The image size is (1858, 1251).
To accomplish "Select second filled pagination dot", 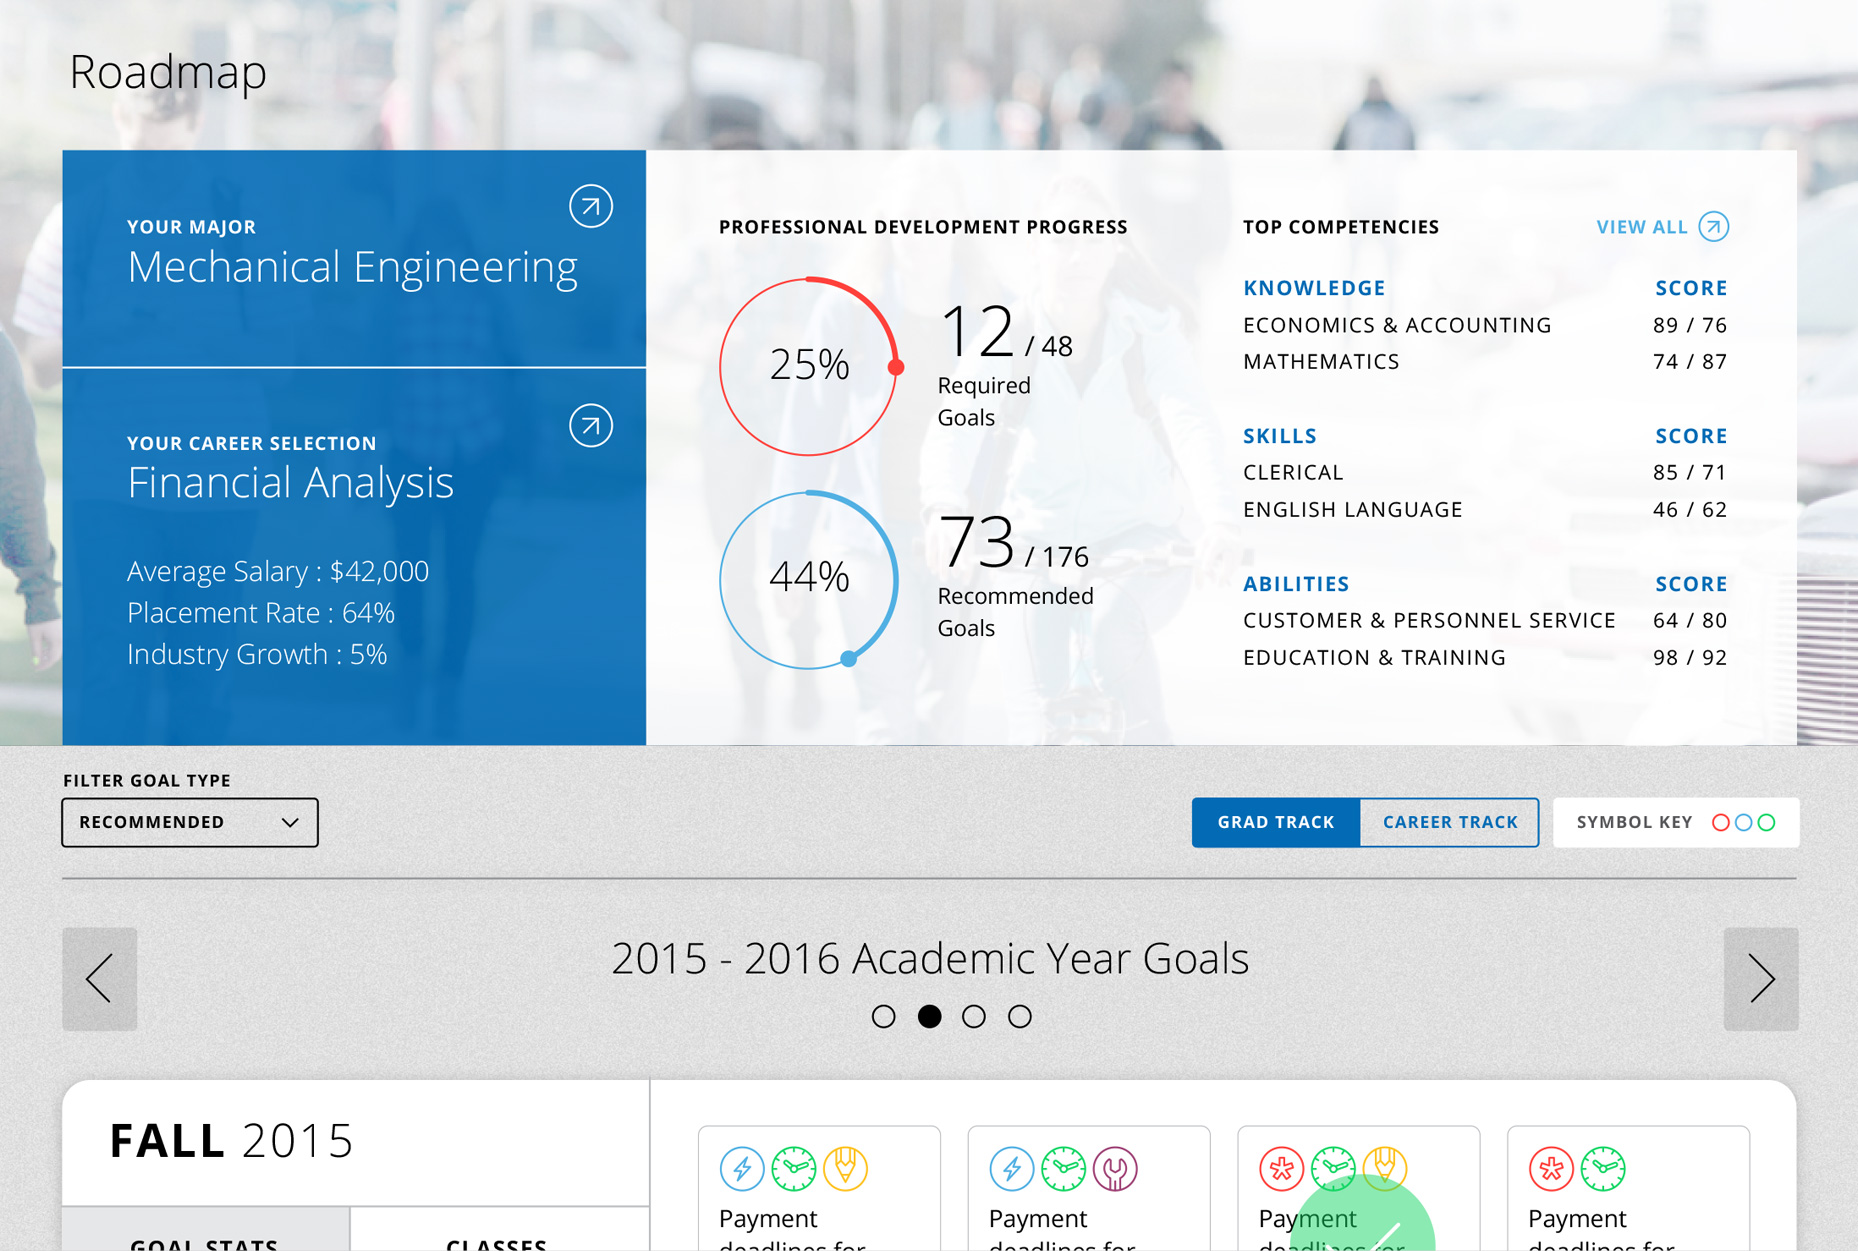I will coord(930,1017).
